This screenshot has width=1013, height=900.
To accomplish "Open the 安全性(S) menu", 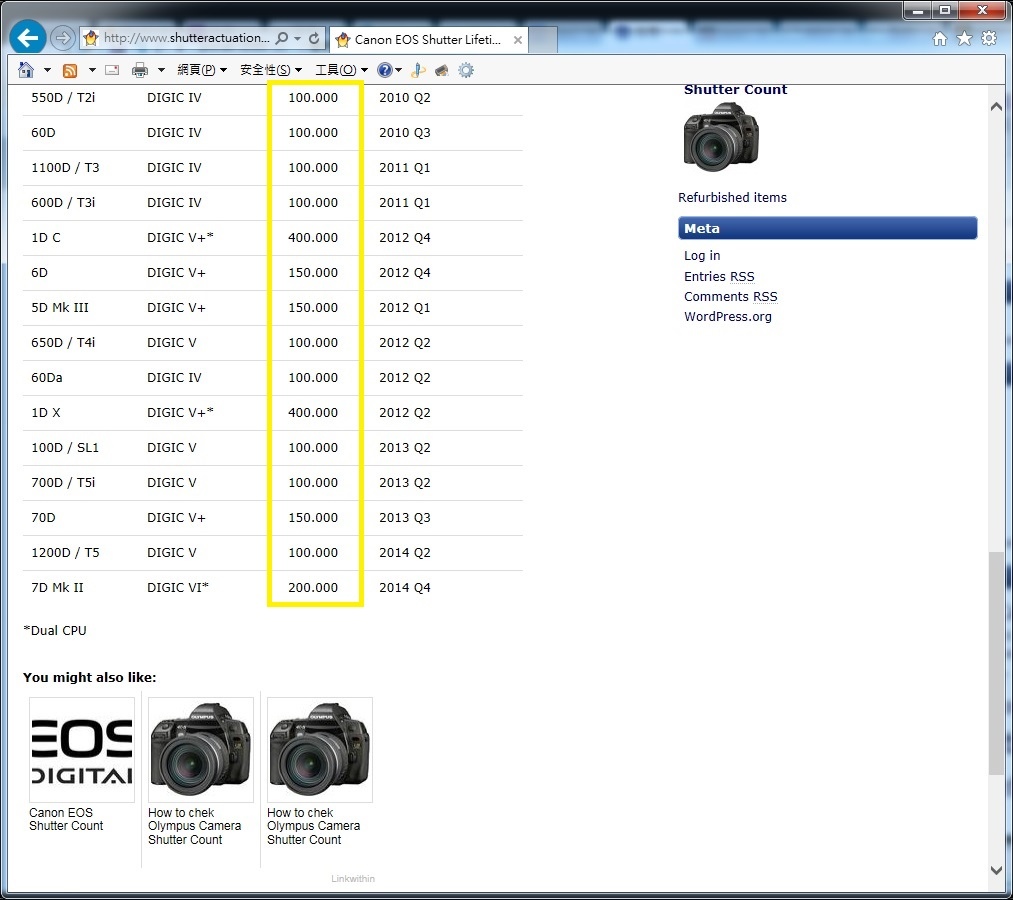I will [x=271, y=70].
